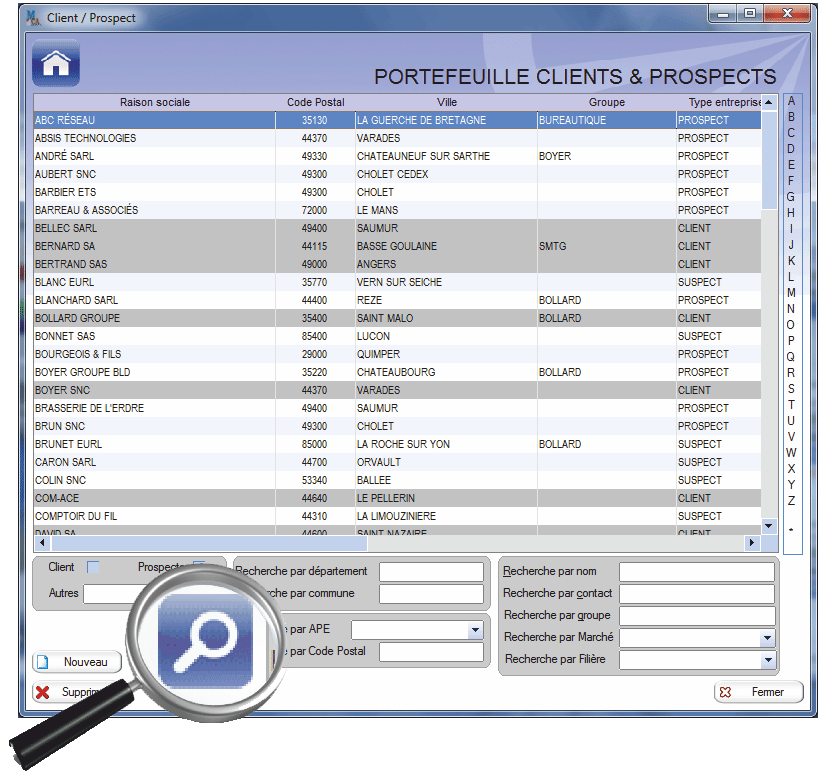Click the scroll left arrow of table

42,543
